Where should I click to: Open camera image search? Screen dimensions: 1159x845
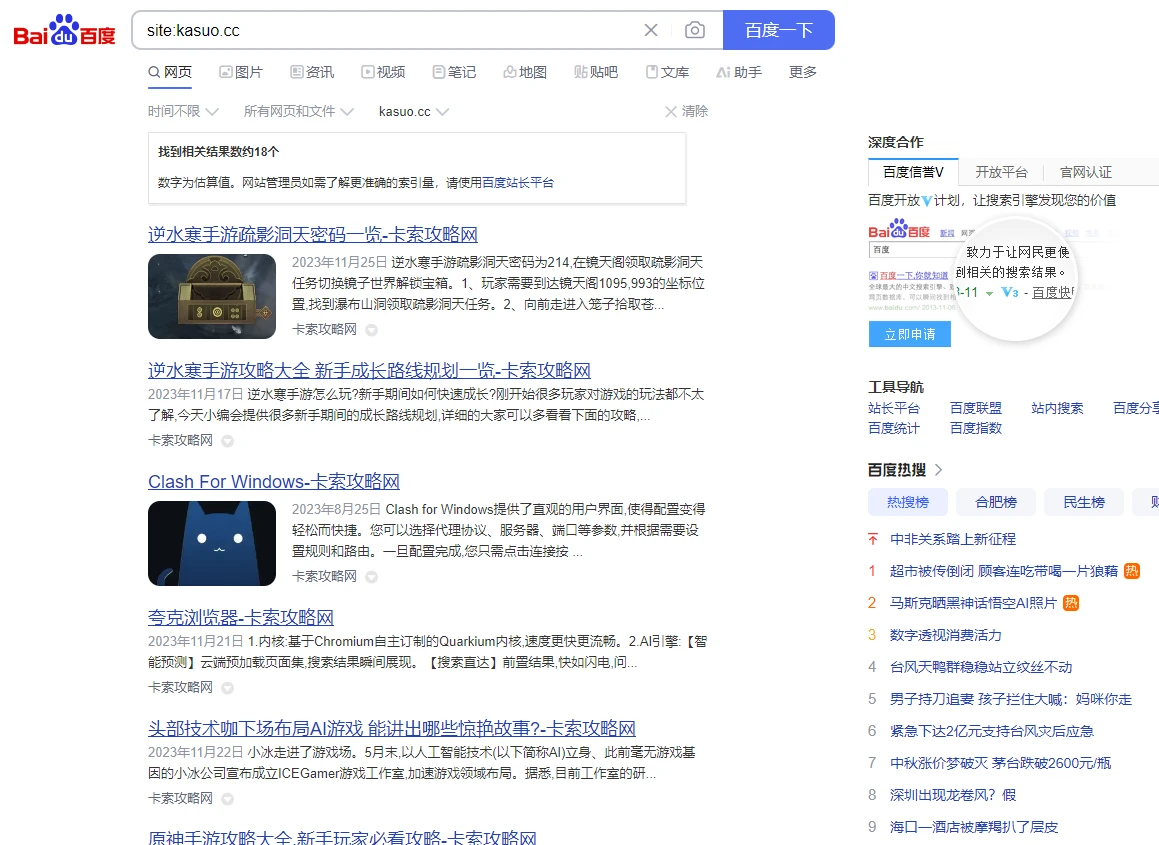pos(694,30)
